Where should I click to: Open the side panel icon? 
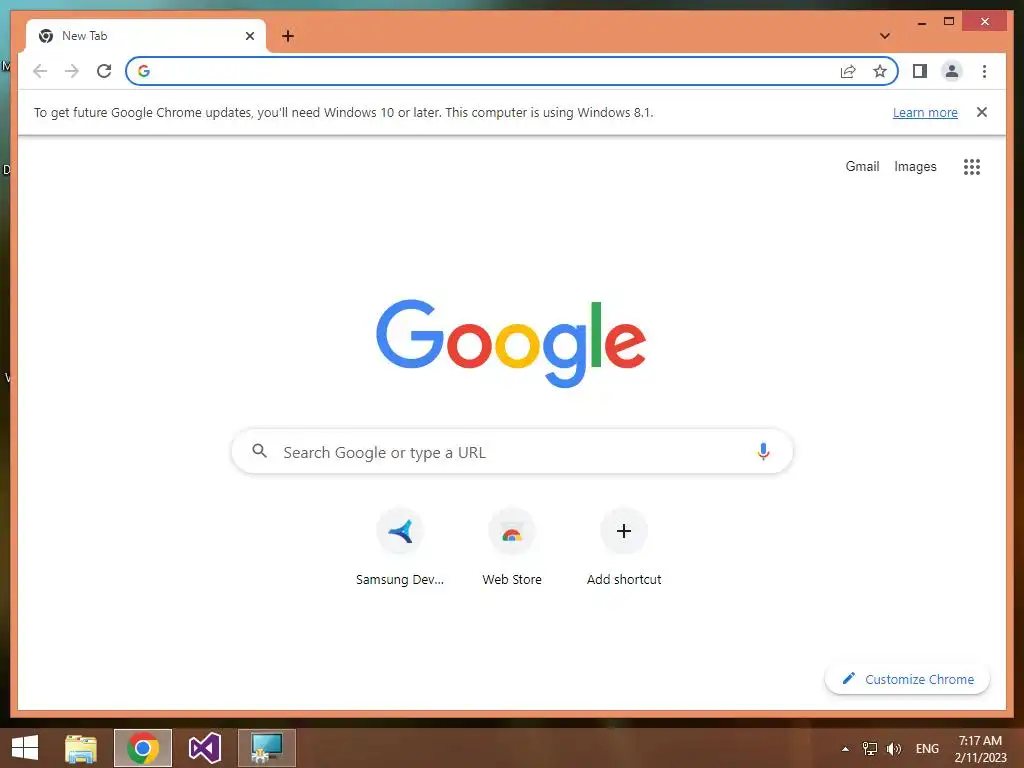click(920, 71)
